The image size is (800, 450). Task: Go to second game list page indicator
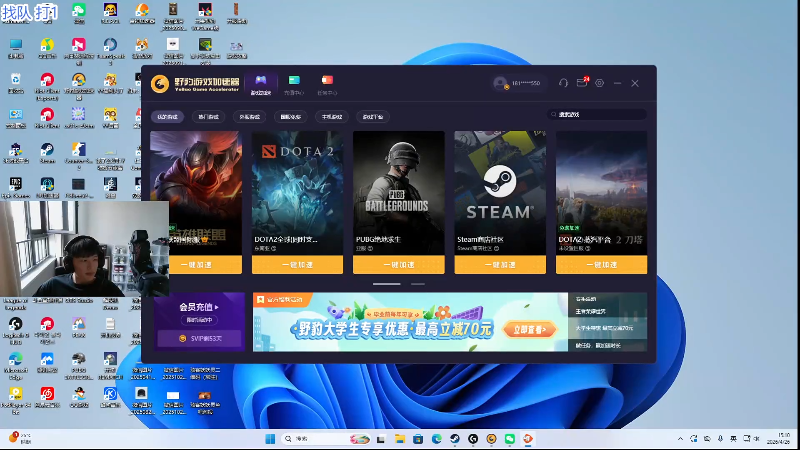pyautogui.click(x=418, y=284)
